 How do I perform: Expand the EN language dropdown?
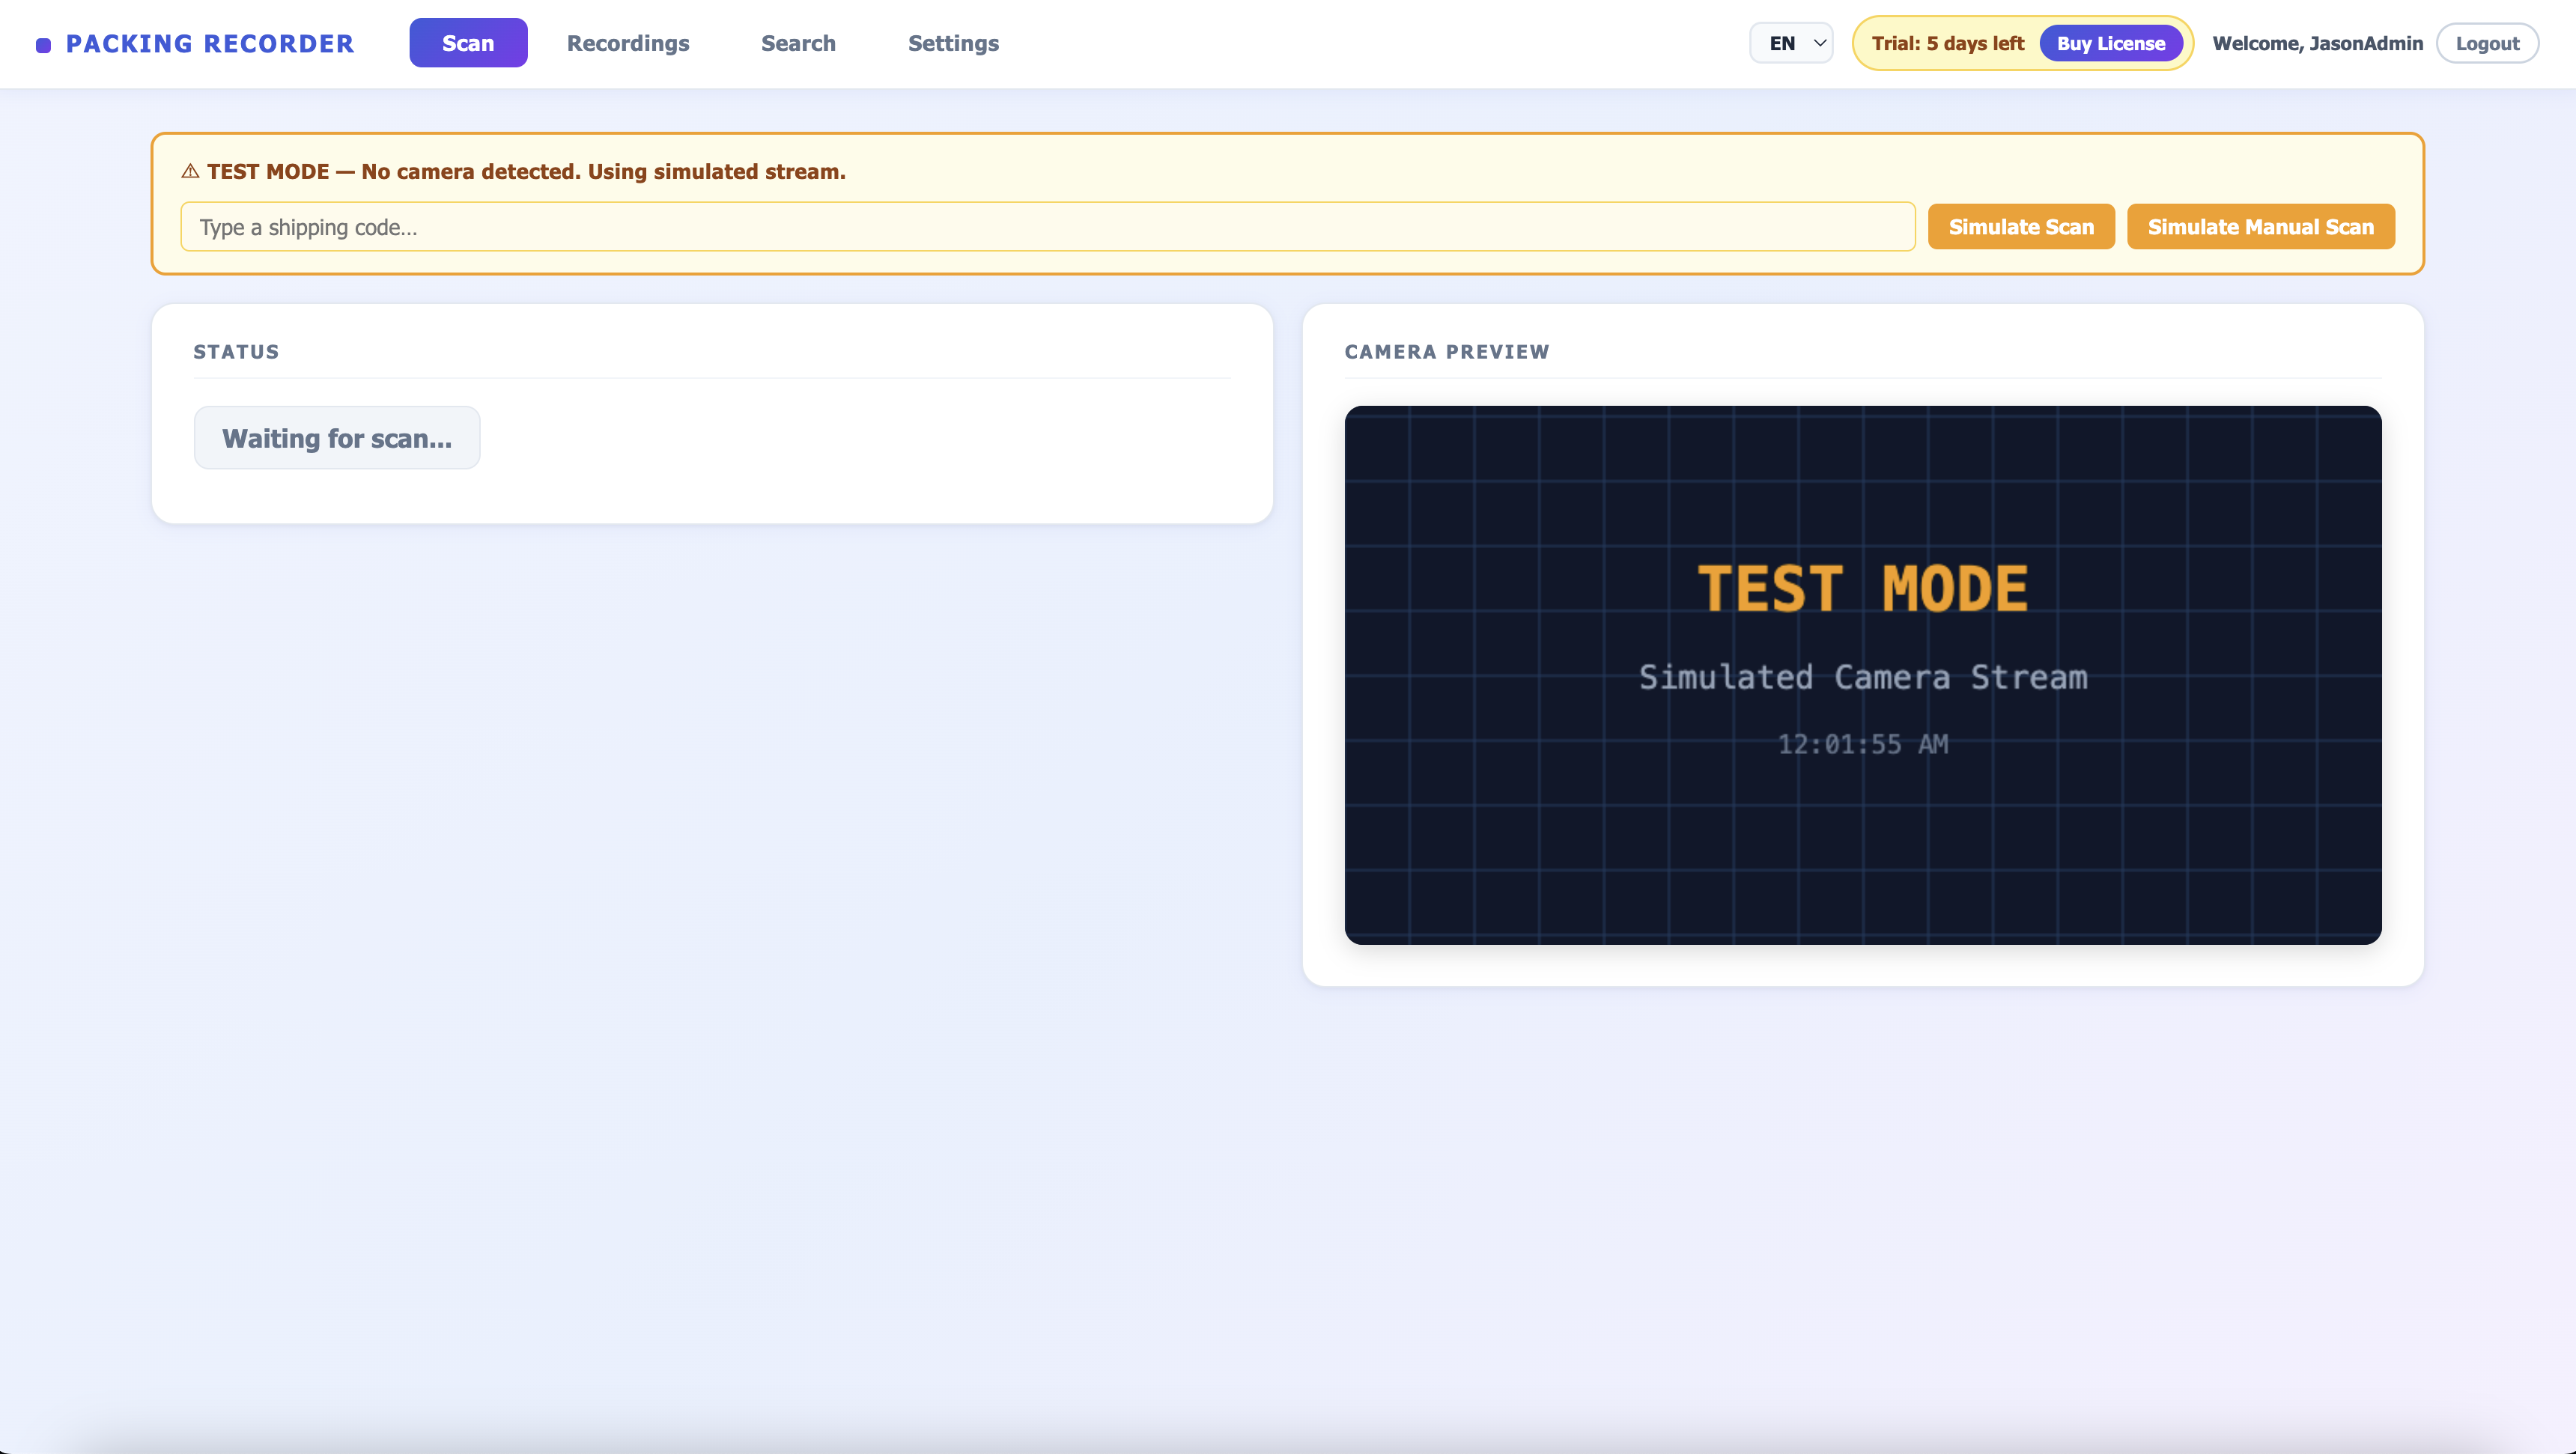click(1791, 43)
